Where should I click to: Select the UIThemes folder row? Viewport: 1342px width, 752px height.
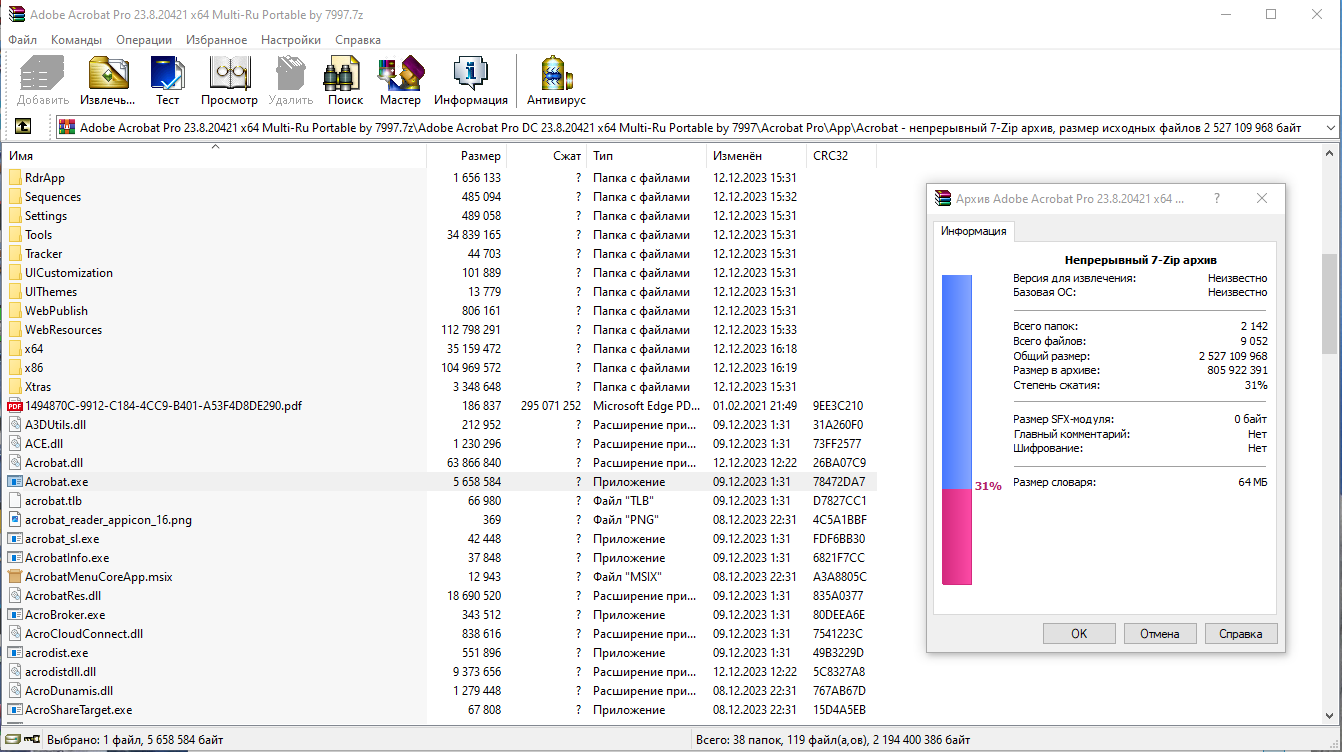click(440, 292)
